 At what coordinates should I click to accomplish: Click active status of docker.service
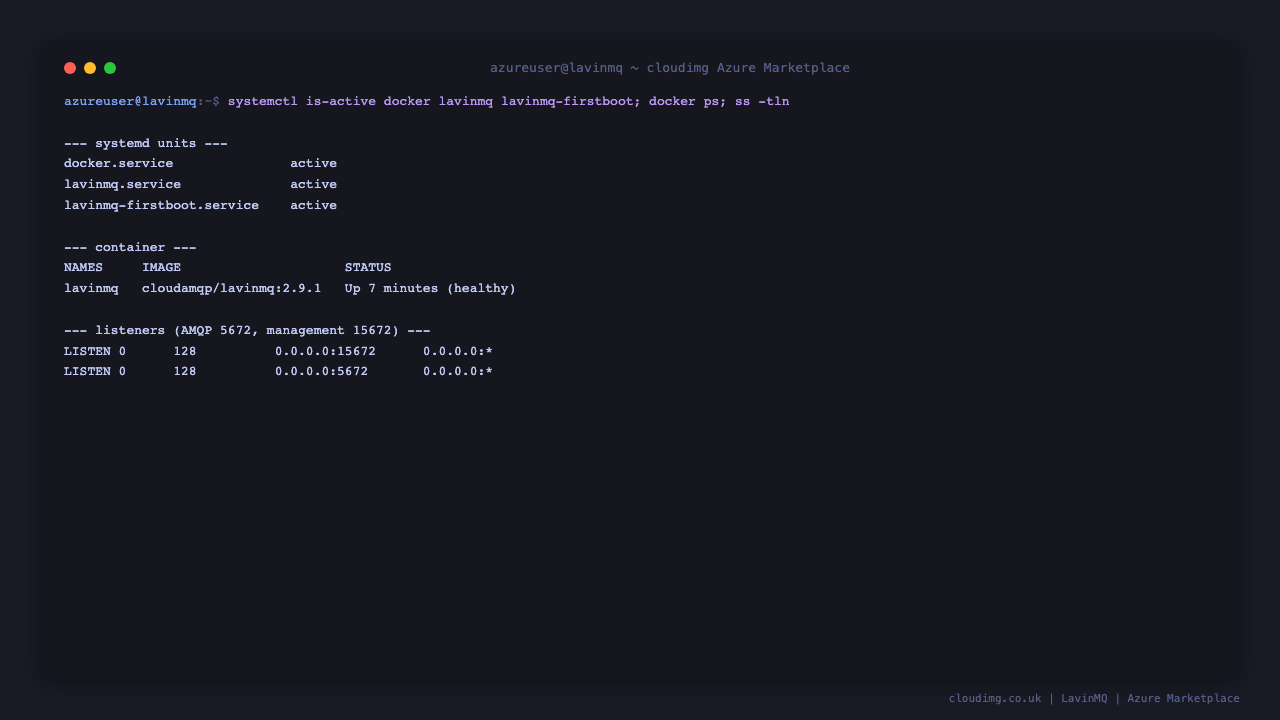point(314,163)
